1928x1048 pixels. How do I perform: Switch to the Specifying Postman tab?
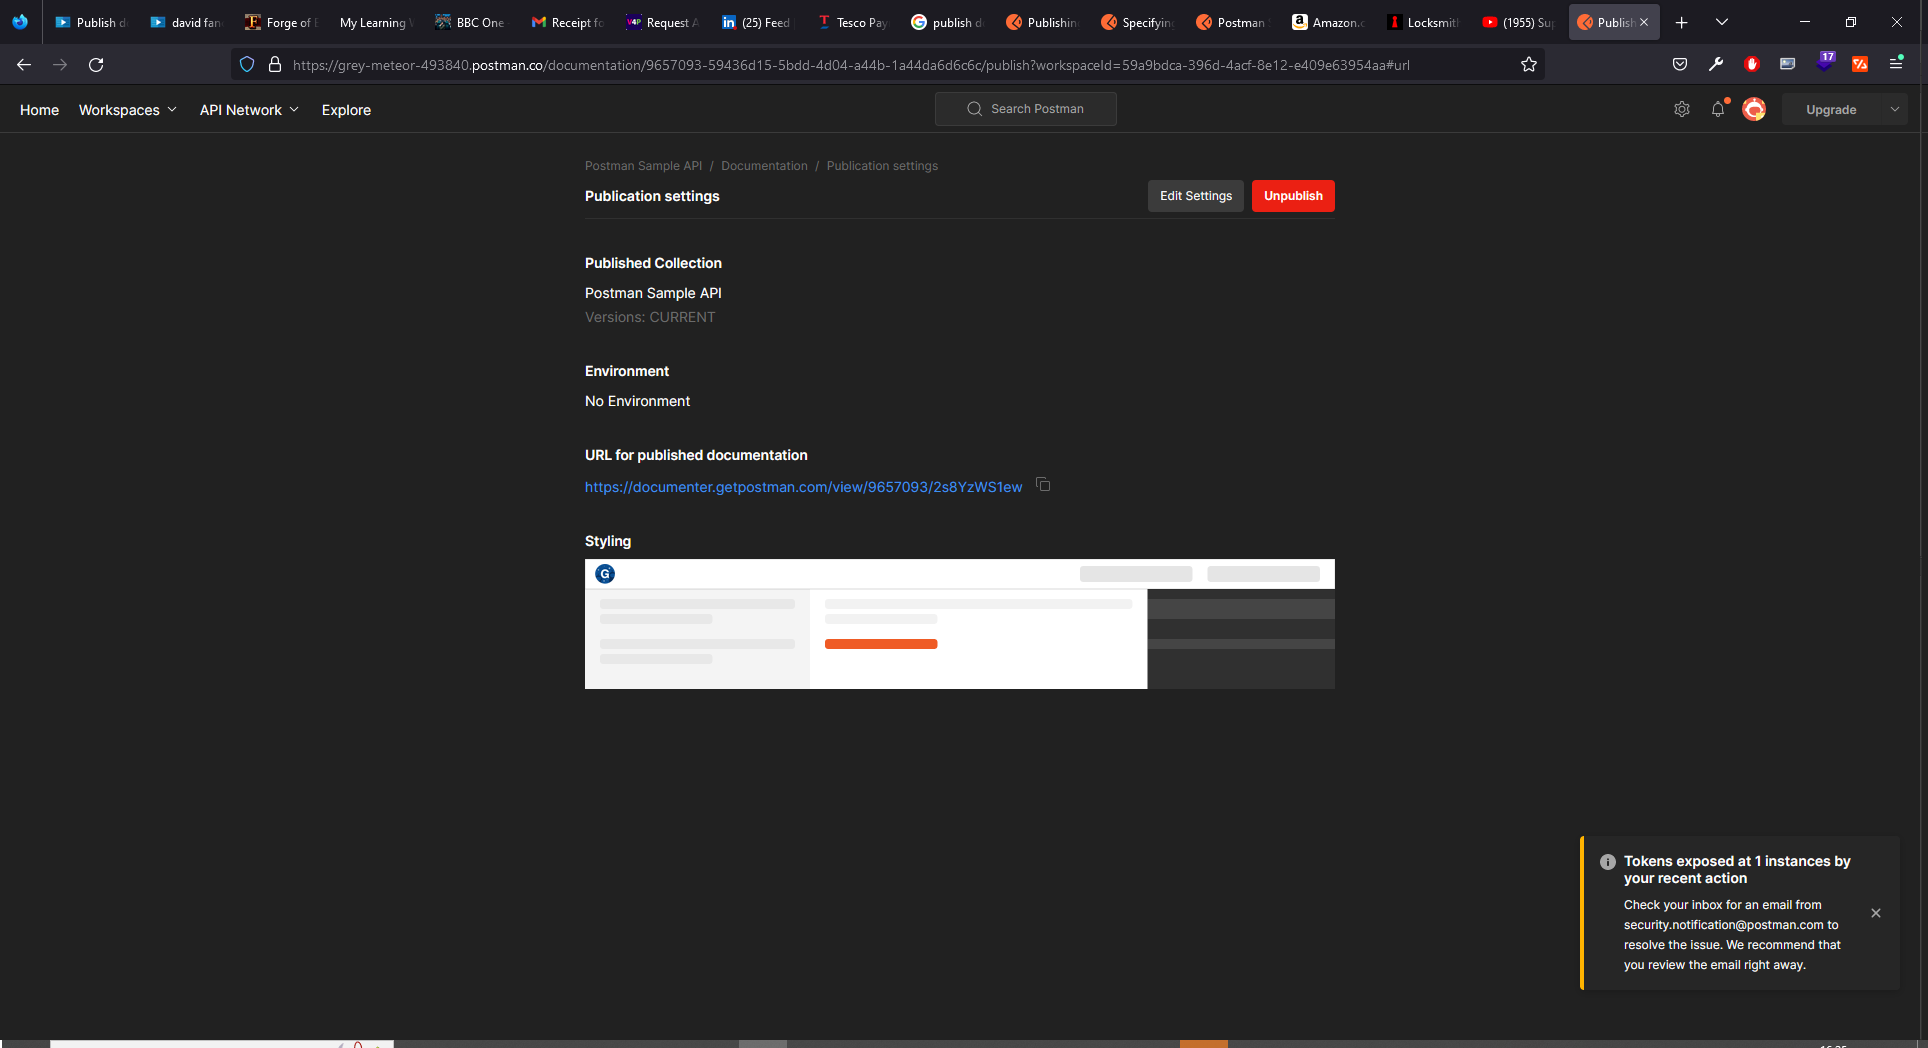(x=1137, y=22)
